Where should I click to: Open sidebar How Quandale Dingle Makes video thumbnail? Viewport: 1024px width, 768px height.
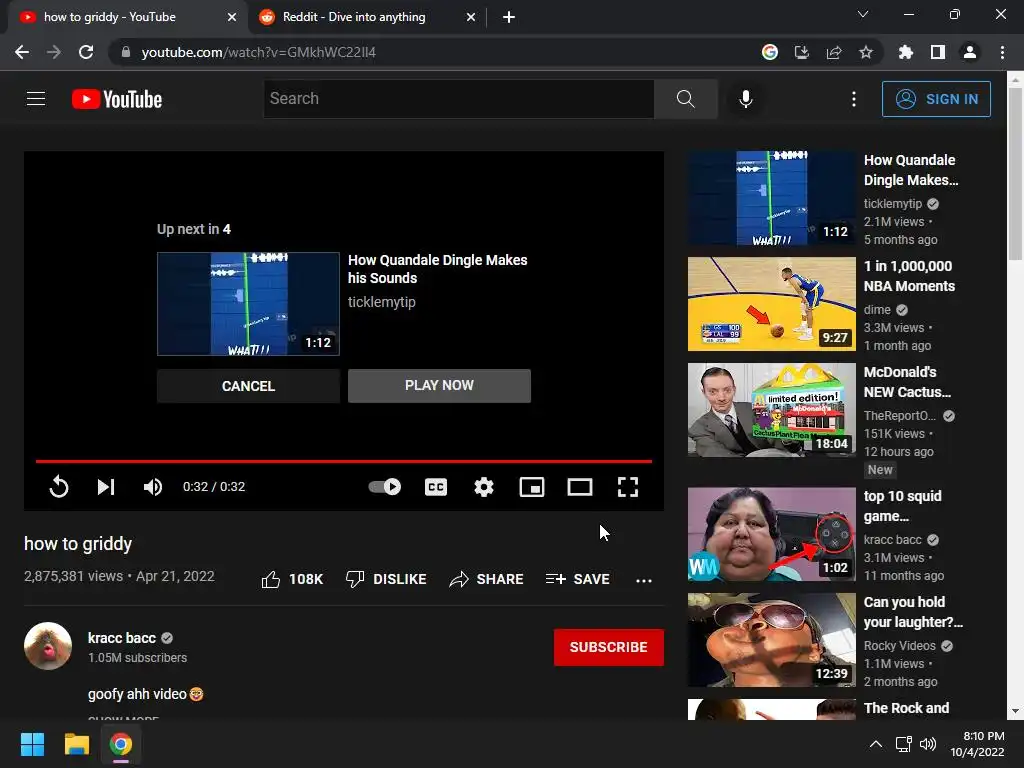tap(771, 199)
